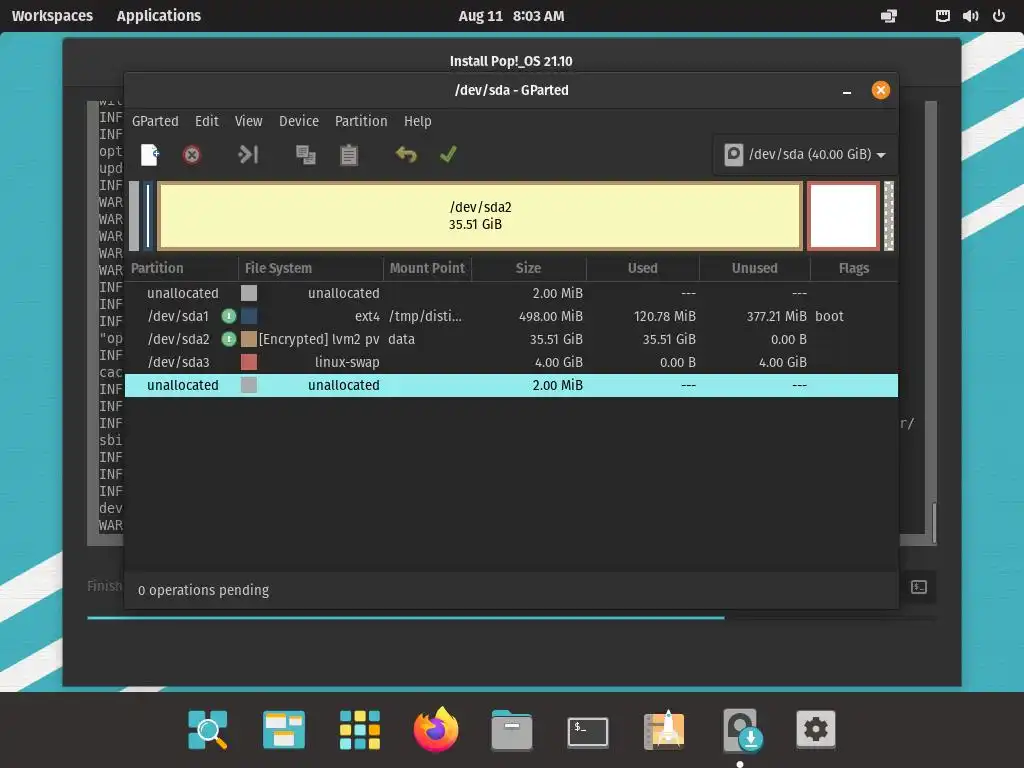Click the Paste partition toolbar icon
Viewport: 1024px width, 768px height.
pyautogui.click(x=349, y=155)
